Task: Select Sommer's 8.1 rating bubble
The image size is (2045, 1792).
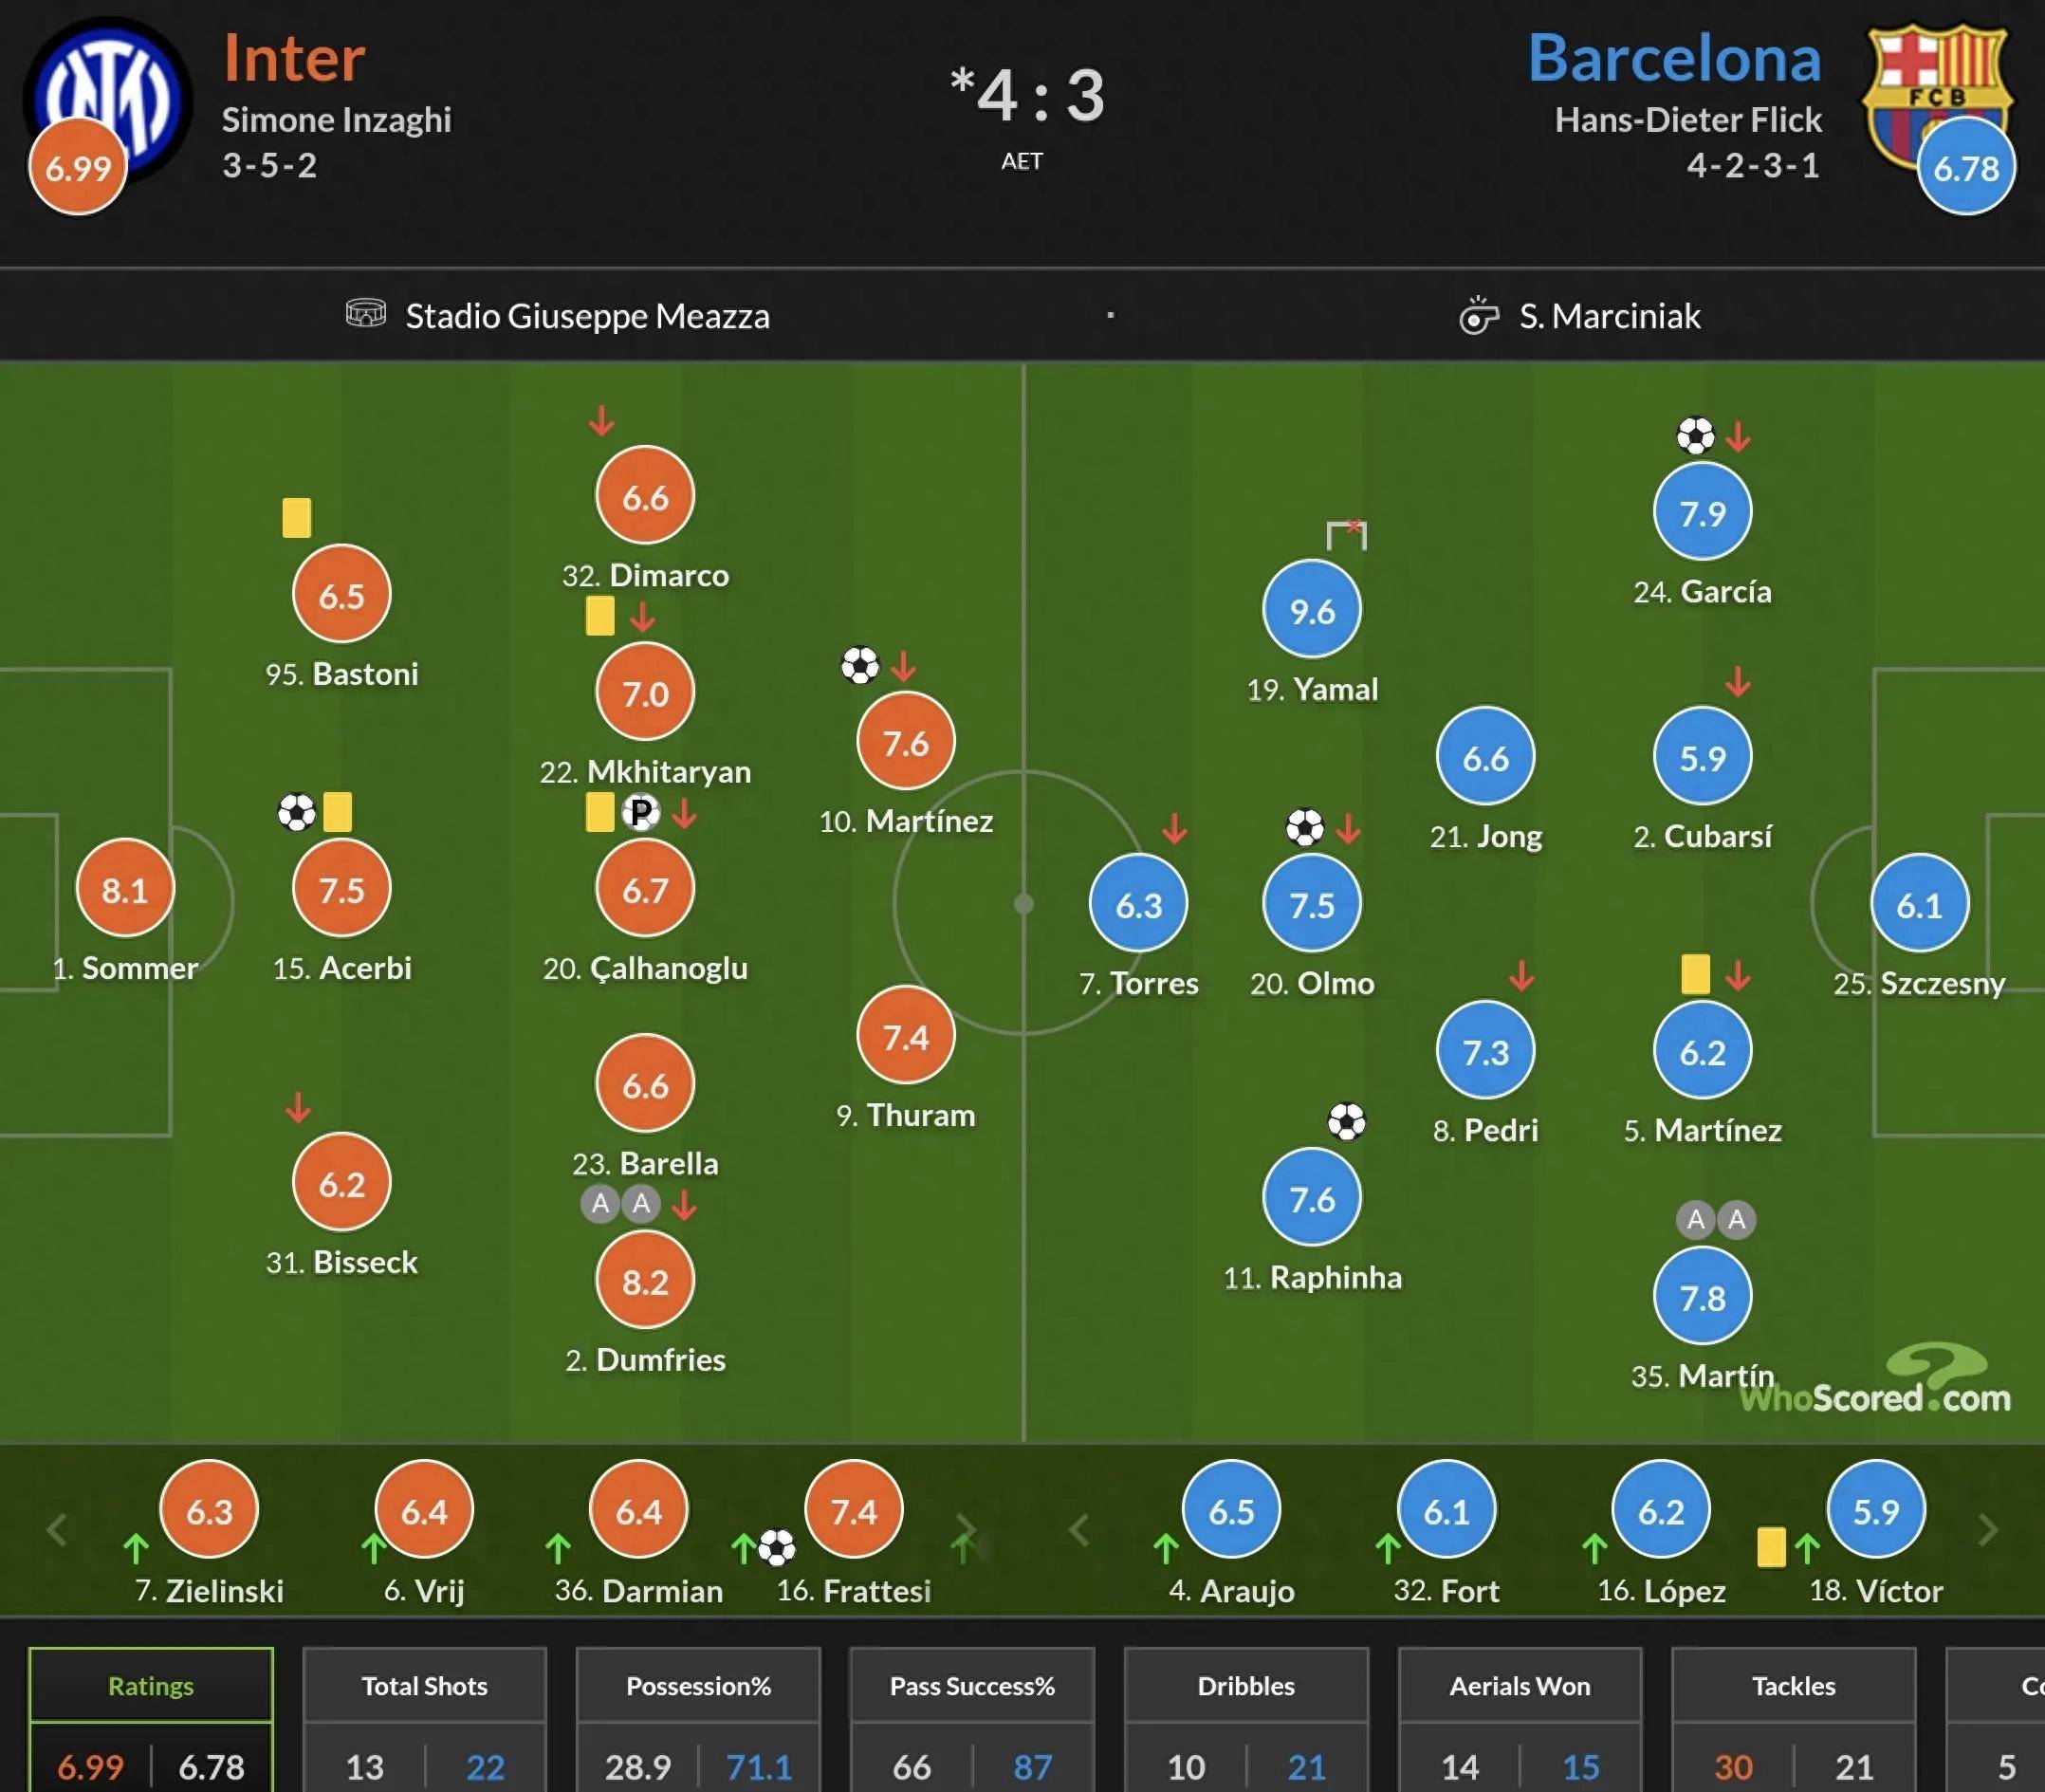Action: [x=125, y=888]
